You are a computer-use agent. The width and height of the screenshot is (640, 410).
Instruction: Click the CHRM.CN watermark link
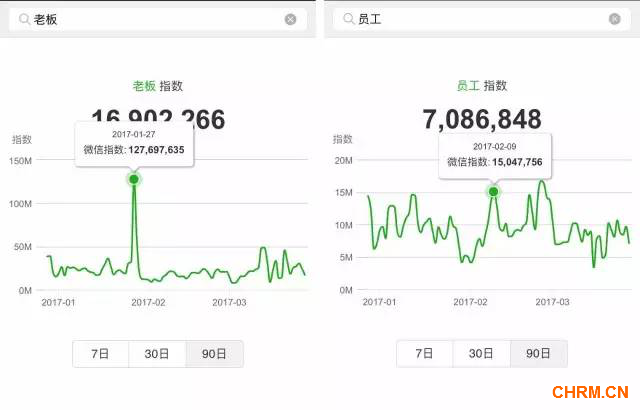588,391
